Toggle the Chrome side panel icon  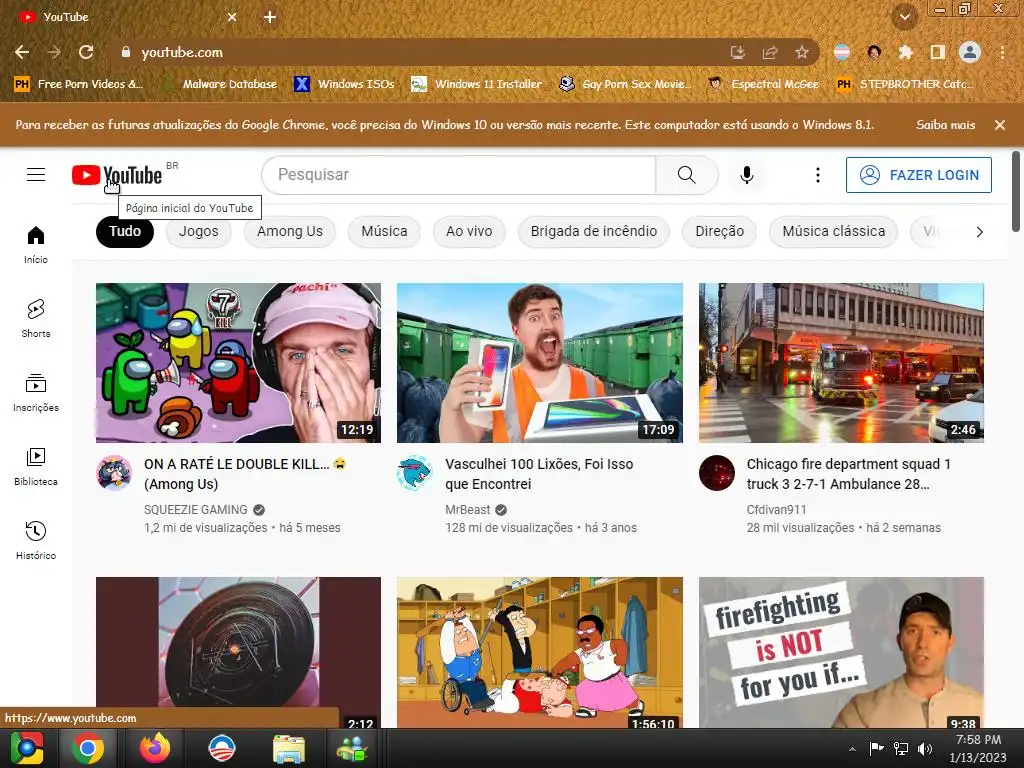pos(937,52)
